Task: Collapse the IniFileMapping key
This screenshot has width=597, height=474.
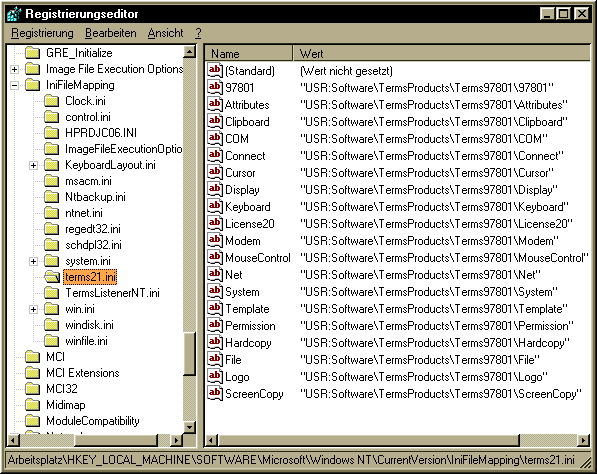Action: tap(14, 85)
